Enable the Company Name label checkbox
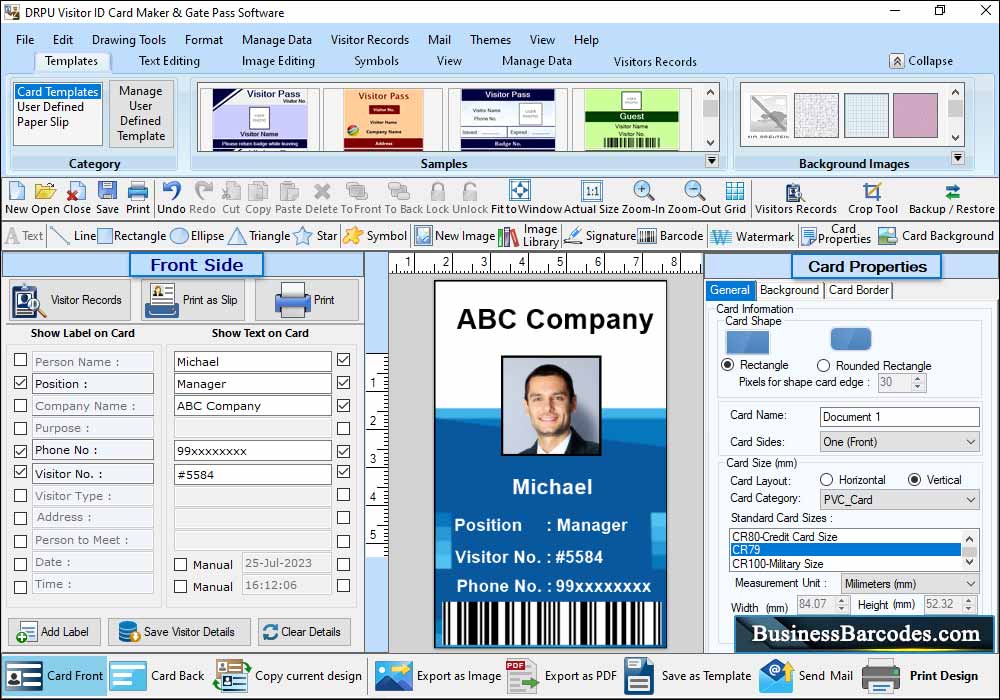The height and width of the screenshot is (700, 1000). (x=20, y=405)
